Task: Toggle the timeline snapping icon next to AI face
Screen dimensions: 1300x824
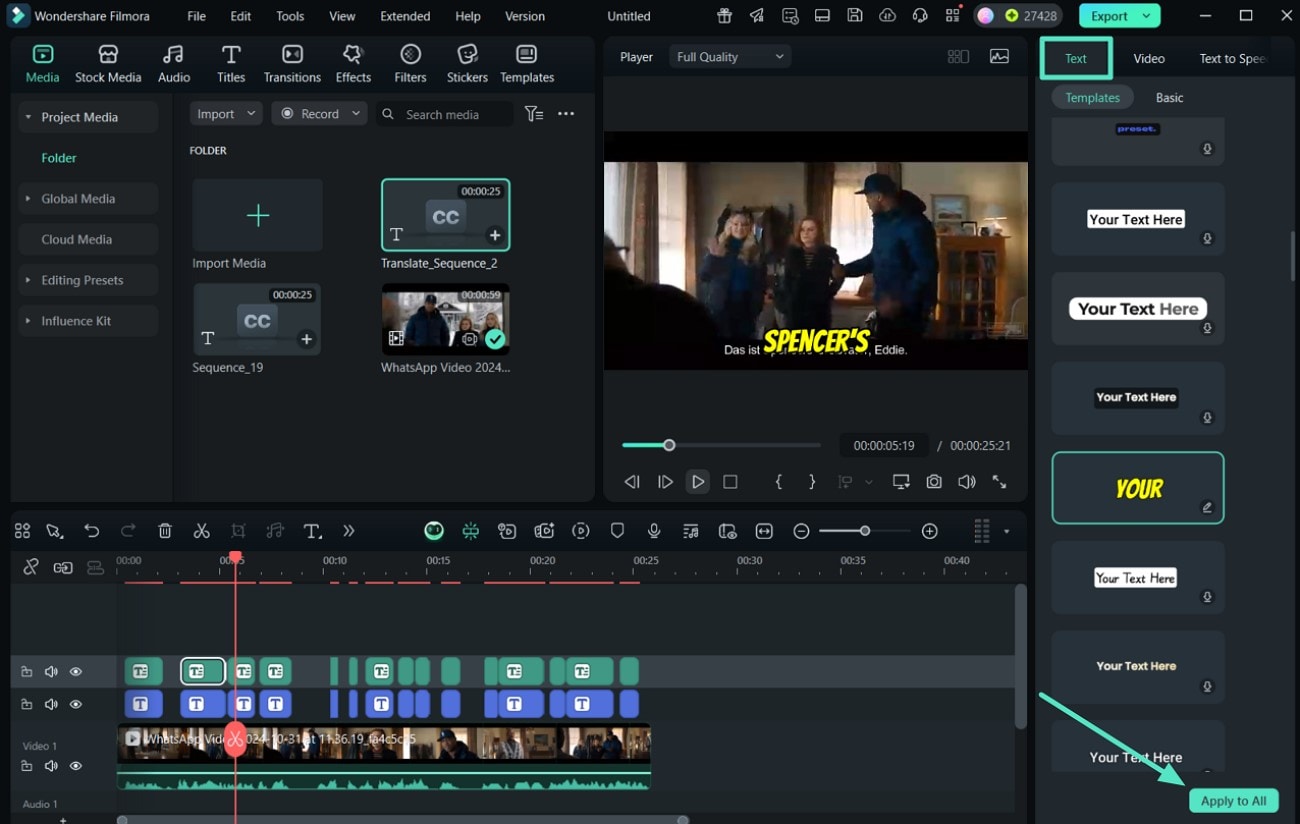Action: [470, 531]
